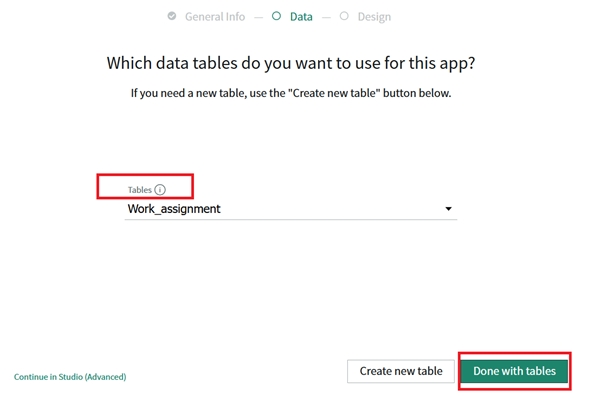The image size is (602, 408).
Task: Click the Data step circle icon
Action: (x=276, y=16)
